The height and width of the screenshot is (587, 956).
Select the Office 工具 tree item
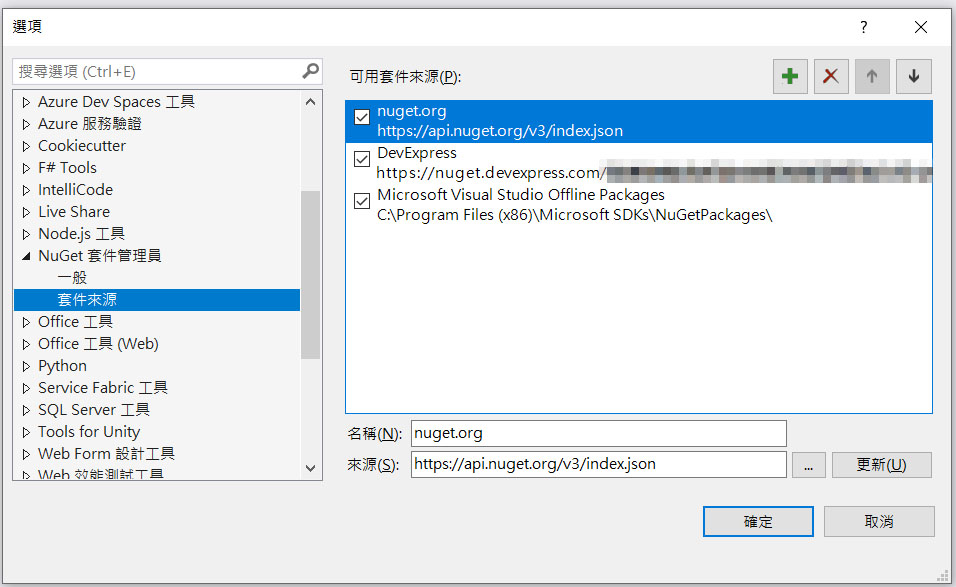[75, 322]
